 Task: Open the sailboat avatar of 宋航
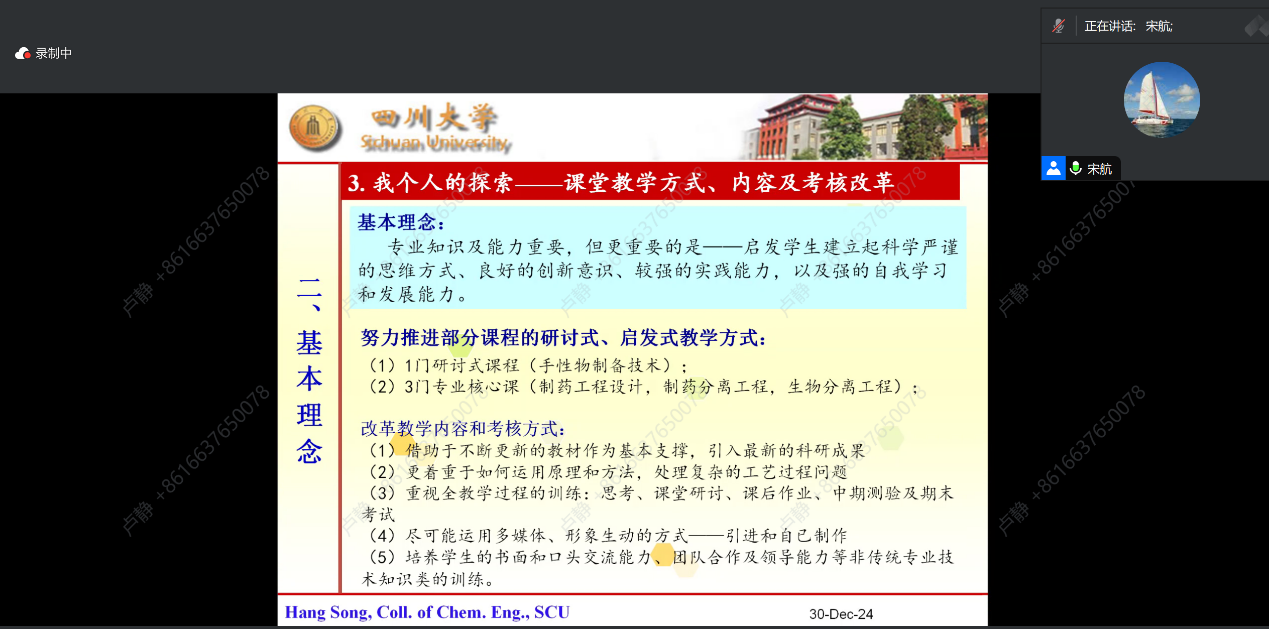click(1161, 100)
